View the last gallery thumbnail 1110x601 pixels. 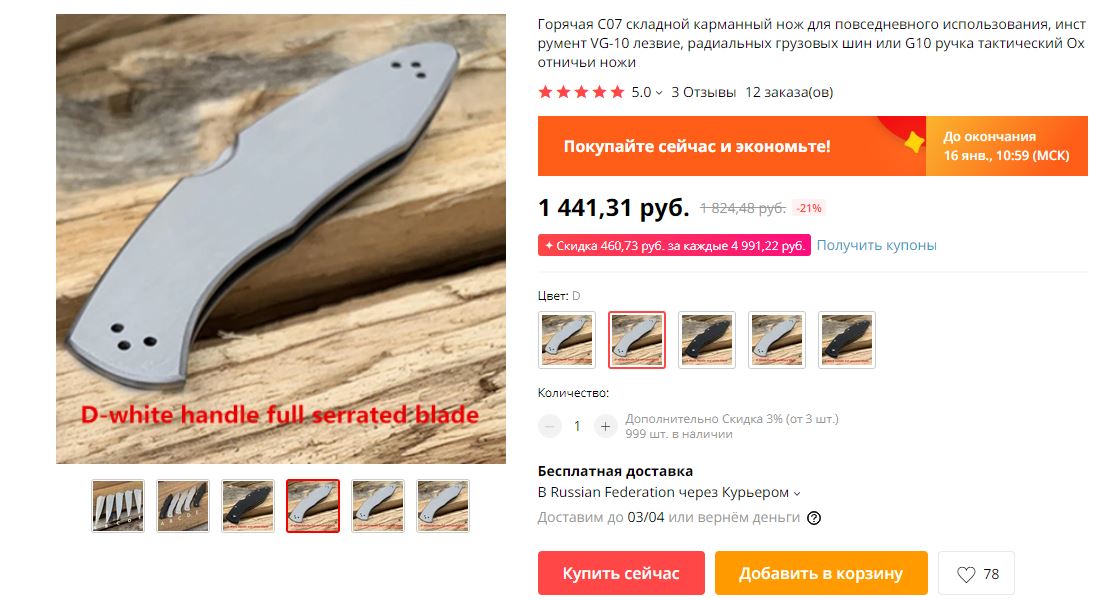tap(442, 506)
